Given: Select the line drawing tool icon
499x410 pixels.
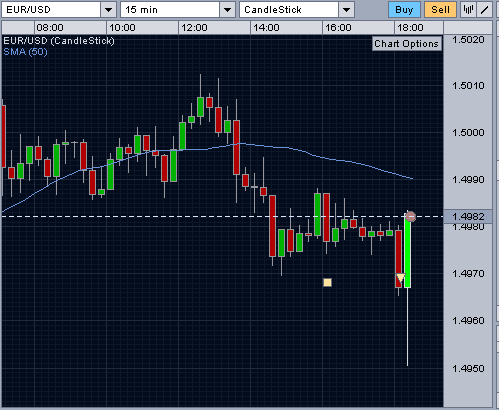Looking at the screenshot, I should (x=484, y=10).
